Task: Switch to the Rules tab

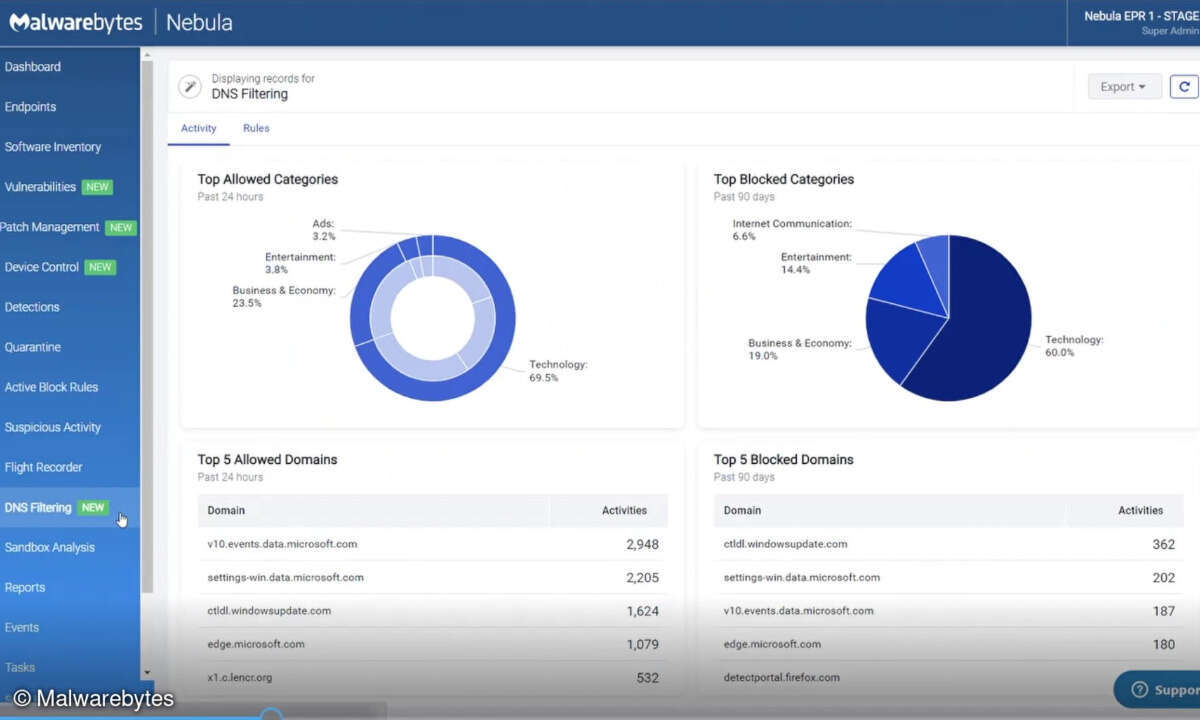Action: [x=256, y=128]
